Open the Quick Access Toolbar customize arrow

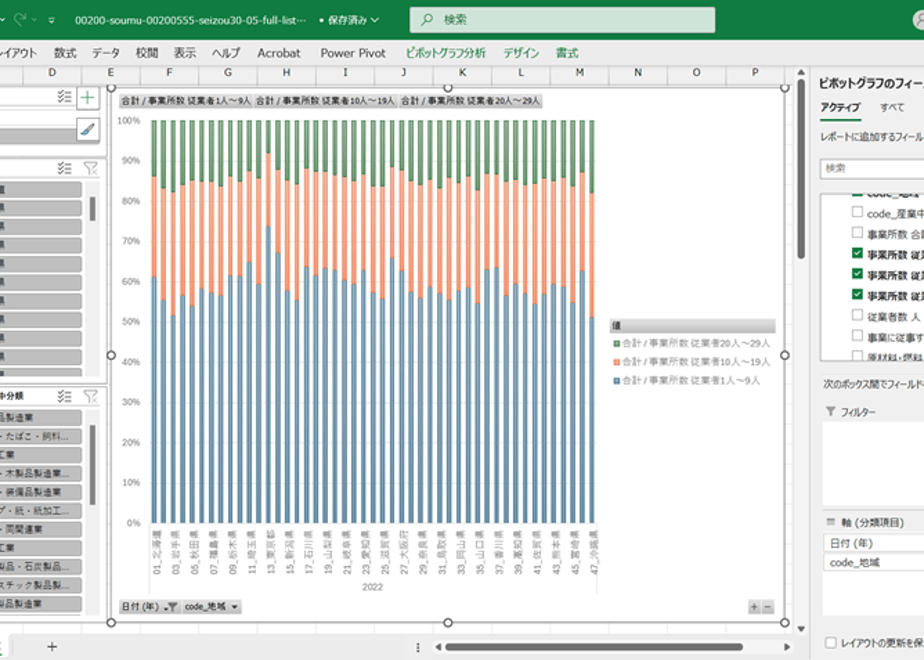pos(52,20)
